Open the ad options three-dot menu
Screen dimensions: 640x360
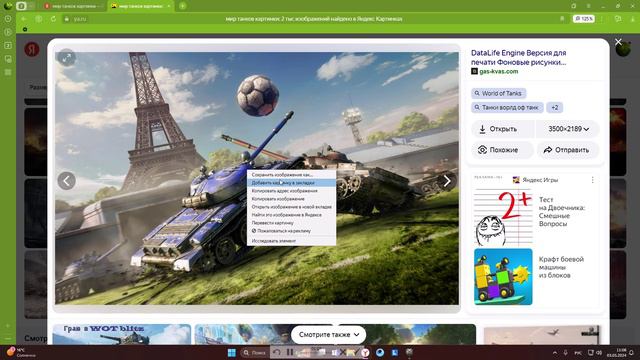tap(592, 180)
